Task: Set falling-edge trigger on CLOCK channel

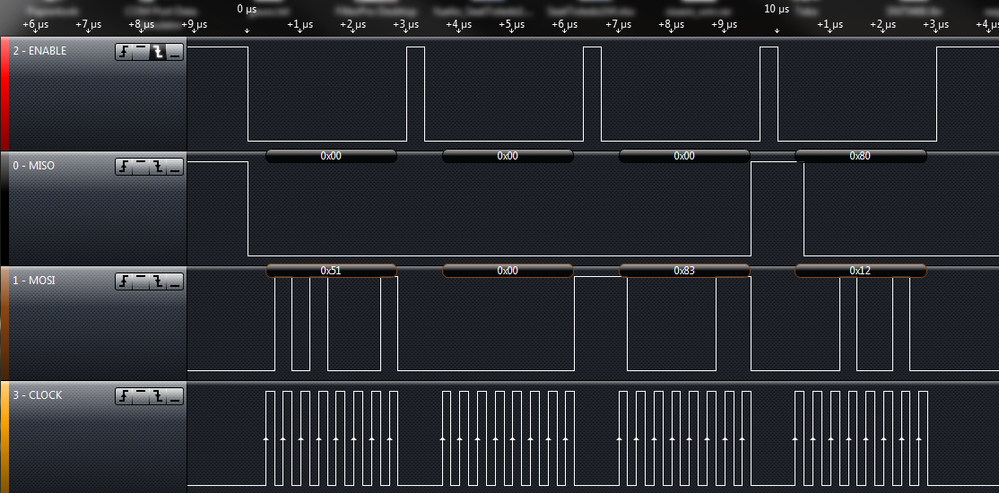Action: (158, 396)
